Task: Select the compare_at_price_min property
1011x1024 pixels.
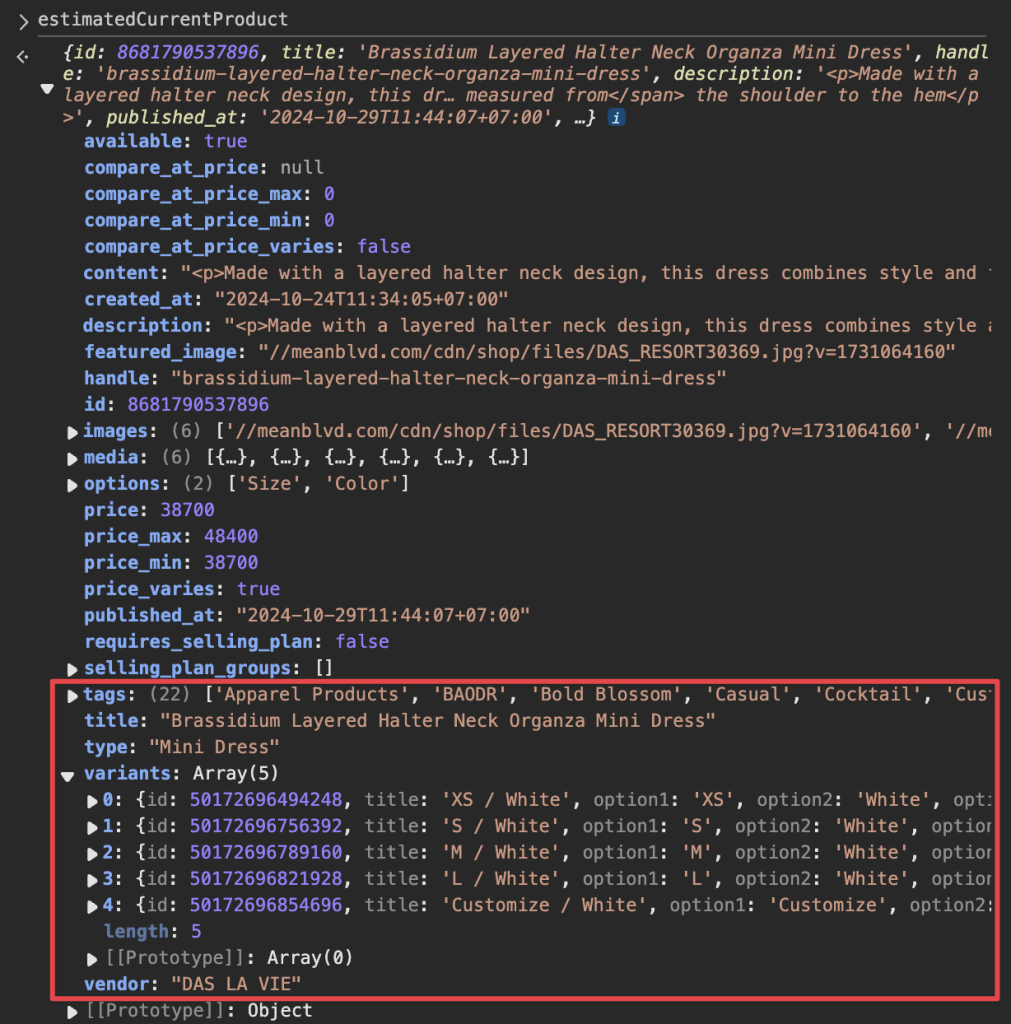Action: point(209,220)
